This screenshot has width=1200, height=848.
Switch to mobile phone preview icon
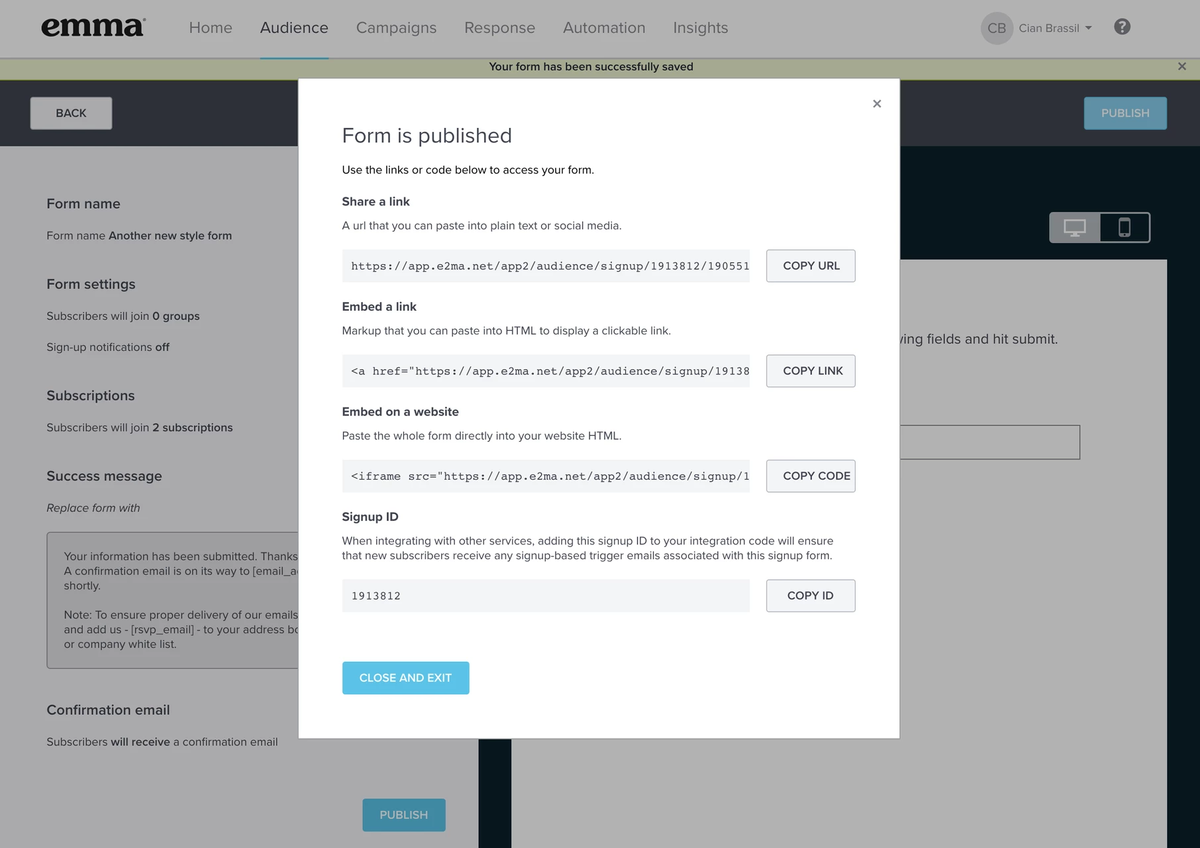pos(1124,227)
